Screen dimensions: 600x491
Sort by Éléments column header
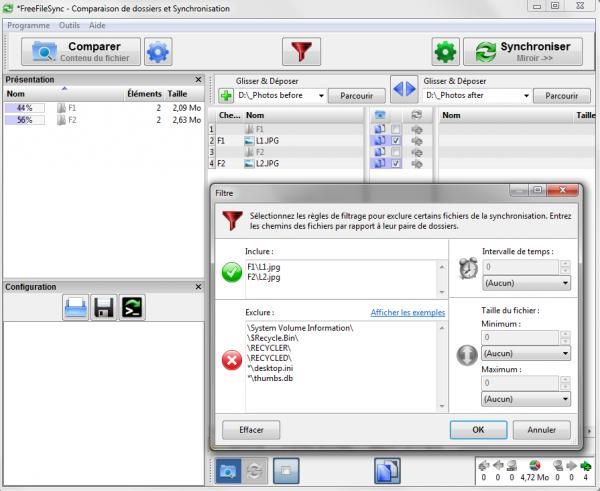[x=144, y=94]
